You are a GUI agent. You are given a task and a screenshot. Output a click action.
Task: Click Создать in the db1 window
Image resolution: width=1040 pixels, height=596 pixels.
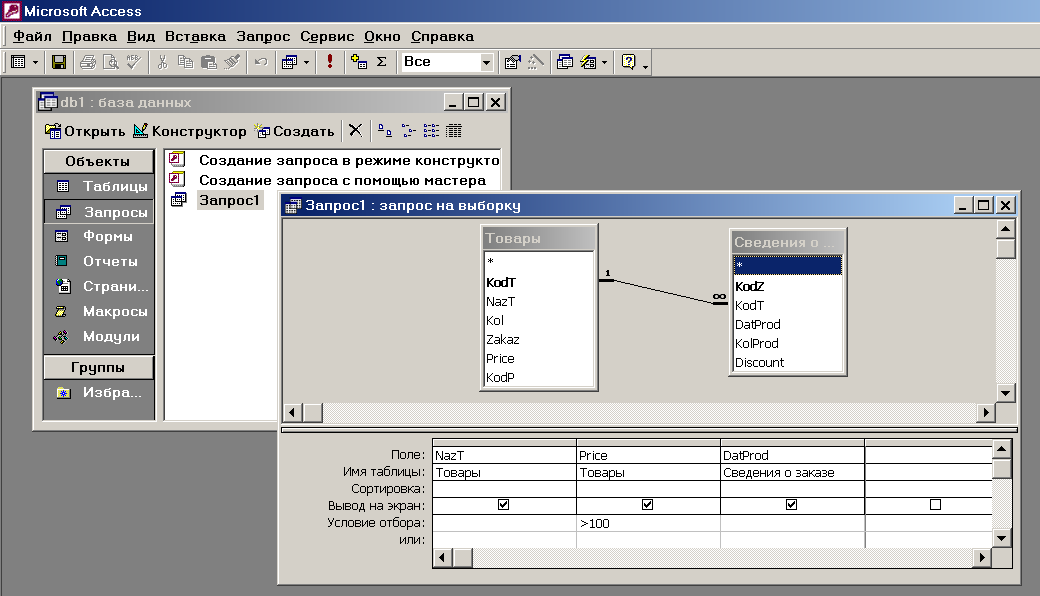click(x=295, y=131)
